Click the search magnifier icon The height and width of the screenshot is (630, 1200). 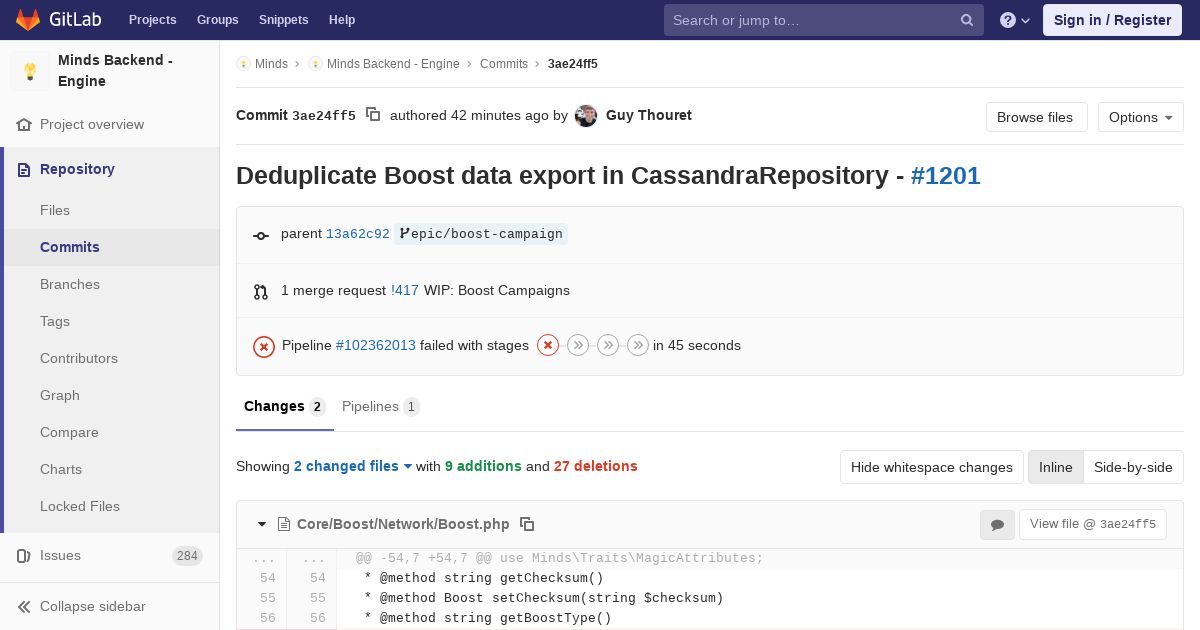pos(967,20)
